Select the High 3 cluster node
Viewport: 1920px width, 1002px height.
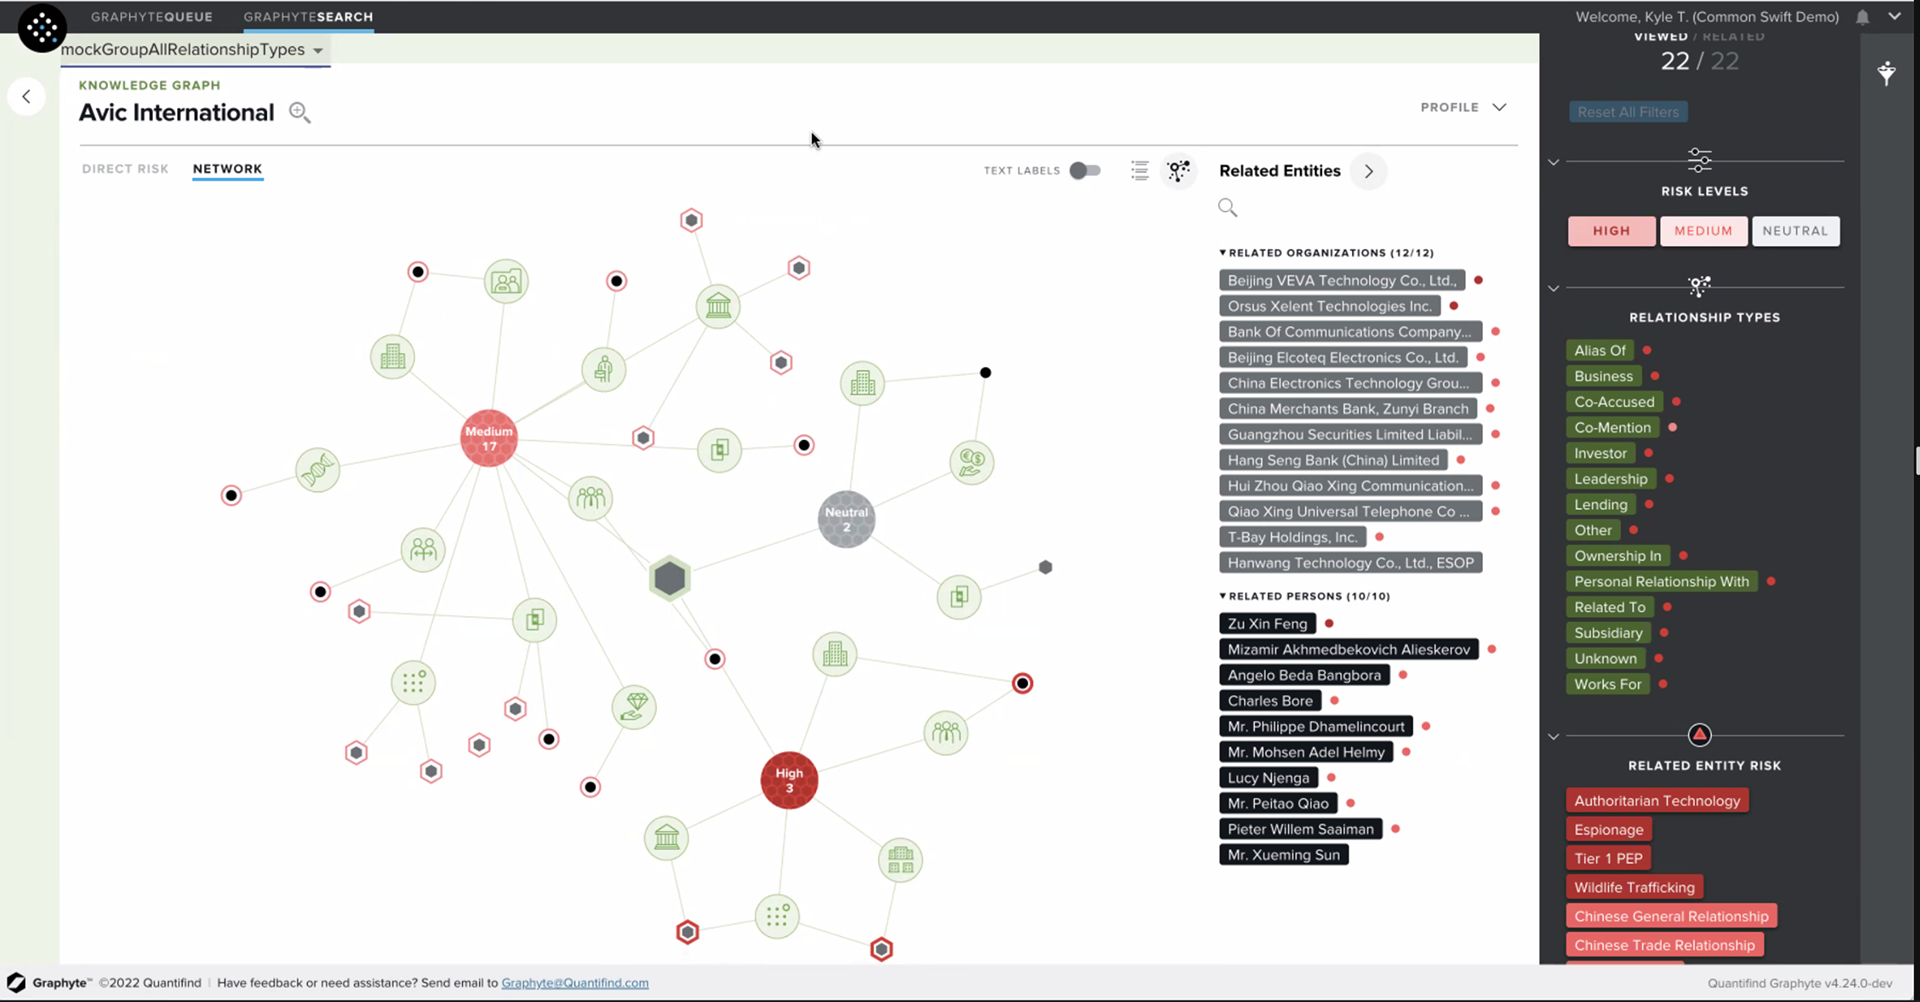[789, 780]
